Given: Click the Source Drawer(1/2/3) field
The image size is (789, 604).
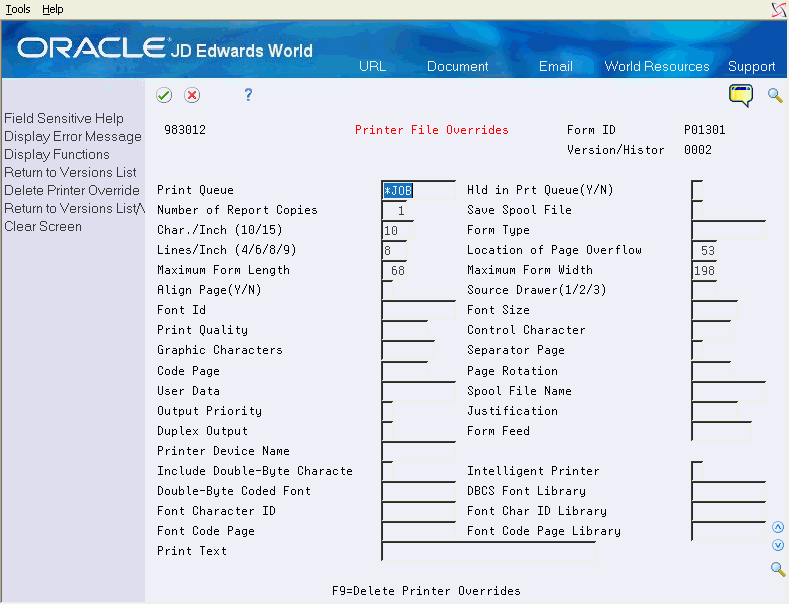Looking at the screenshot, I should [x=704, y=290].
